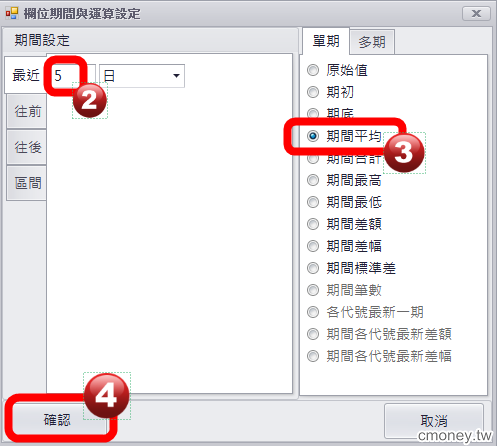Screen dimensions: 498x446
Task: Click the 取消 button
Action: (x=434, y=421)
